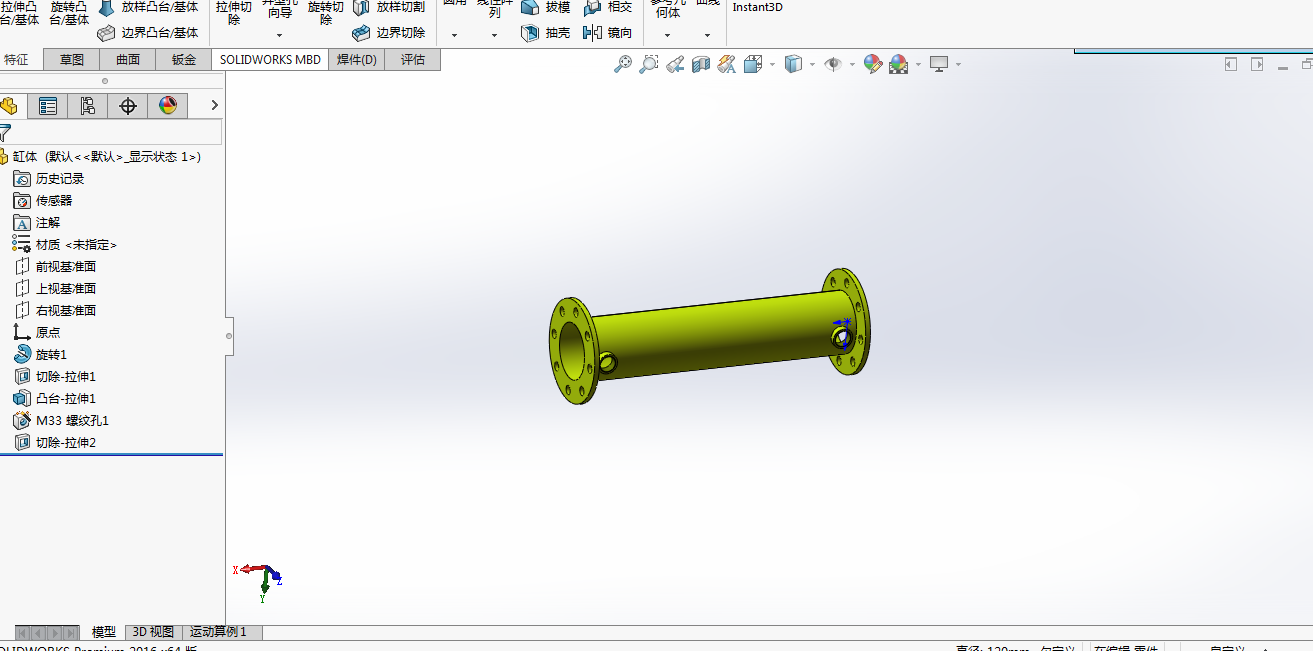1313x651 pixels.
Task: Select the 旋转1 Revolve feature
Action: pyautogui.click(x=41, y=355)
